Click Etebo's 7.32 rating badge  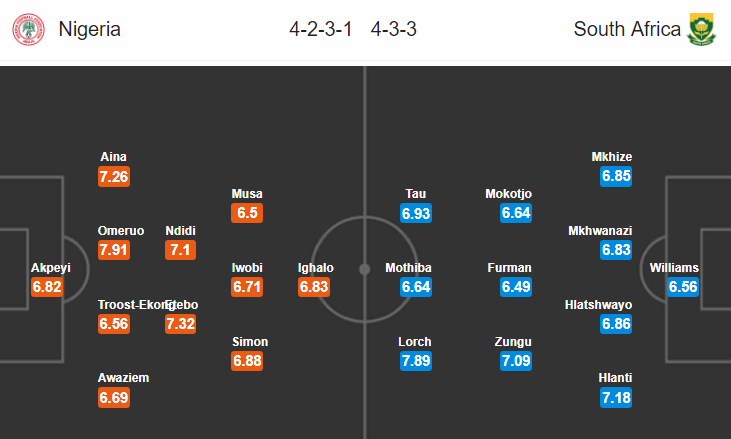(180, 323)
